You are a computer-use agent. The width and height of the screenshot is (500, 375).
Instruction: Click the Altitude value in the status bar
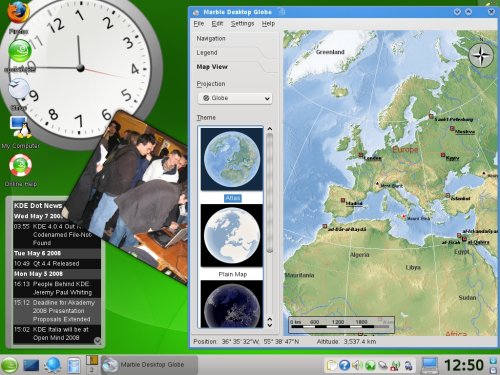pyautogui.click(x=360, y=342)
